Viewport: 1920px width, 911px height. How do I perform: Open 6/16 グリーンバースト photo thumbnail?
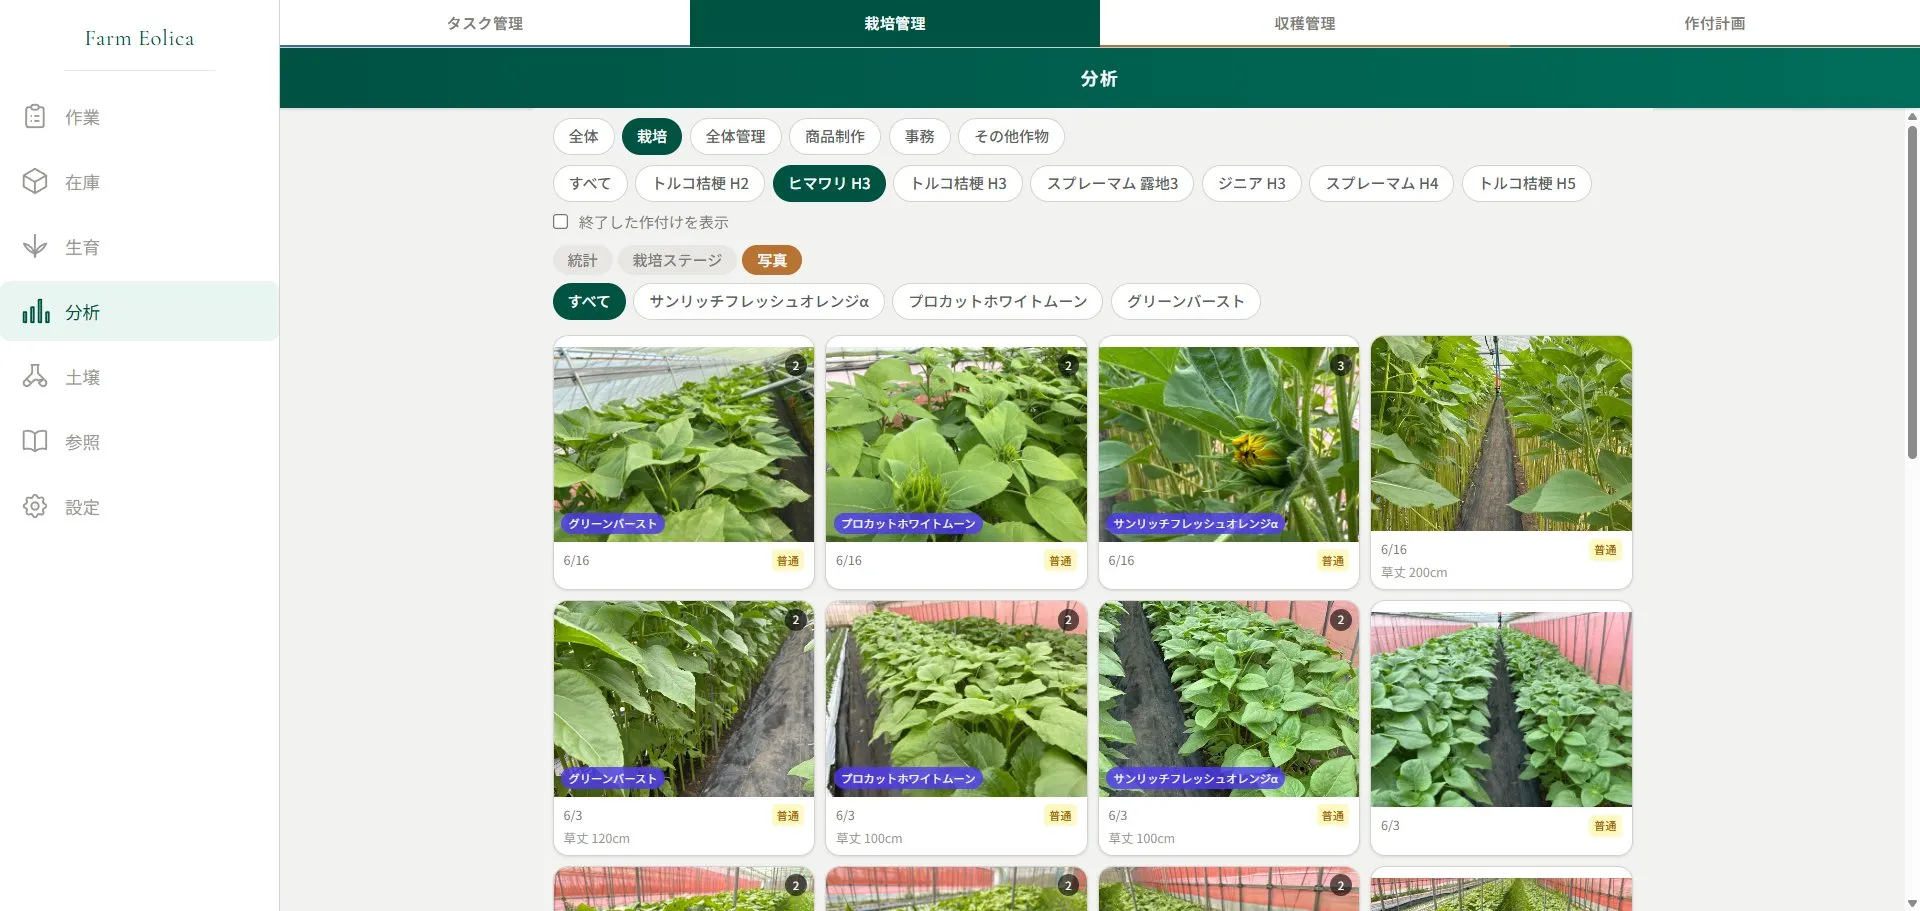click(x=684, y=444)
